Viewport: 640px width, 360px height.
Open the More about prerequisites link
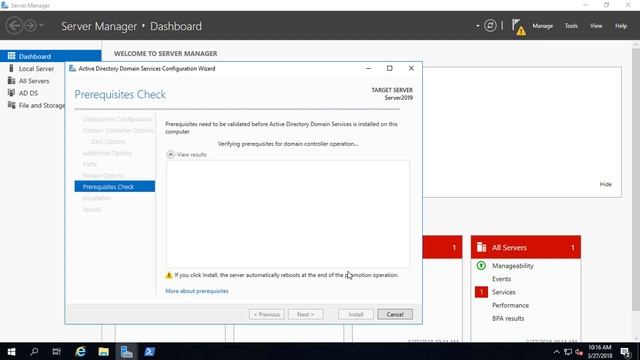point(197,291)
